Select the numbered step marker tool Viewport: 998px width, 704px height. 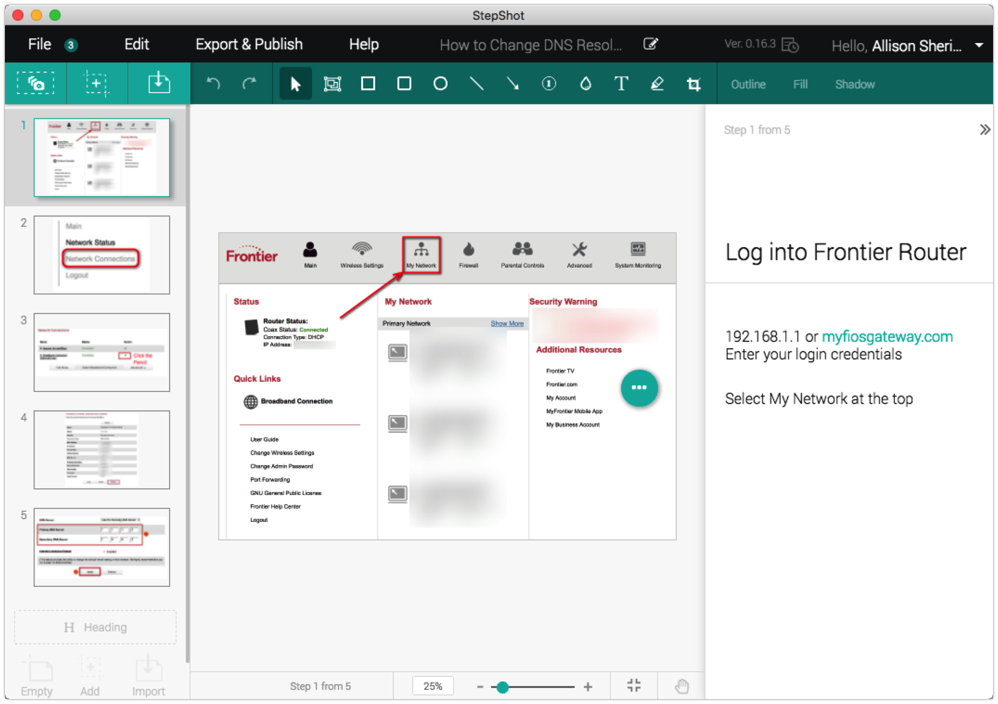point(549,83)
